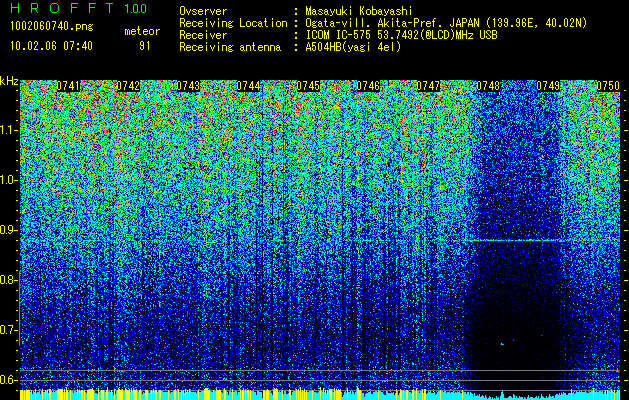629x400 pixels.
Task: Click the 0743 time marker
Action: point(188,86)
